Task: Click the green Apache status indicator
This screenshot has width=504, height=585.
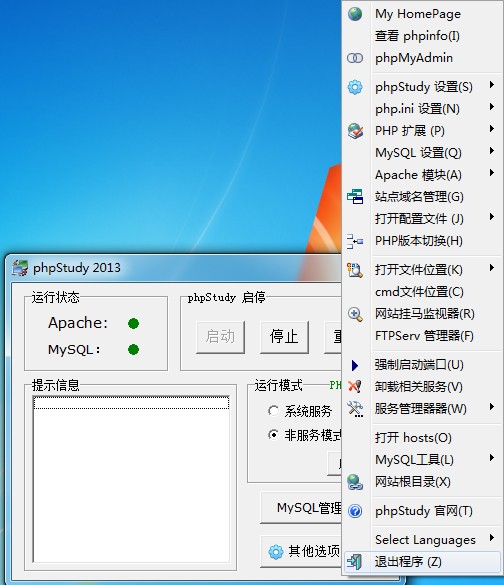Action: pos(133,323)
